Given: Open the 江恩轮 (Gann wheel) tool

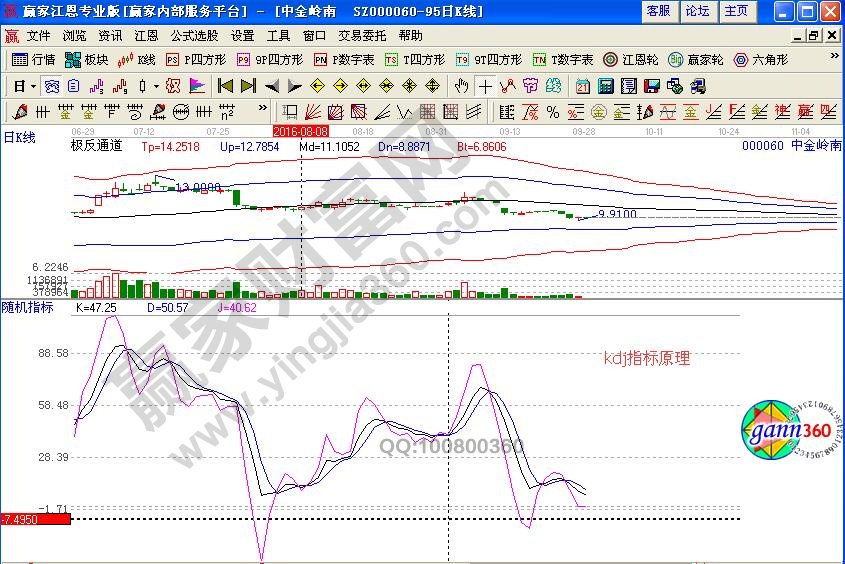Looking at the screenshot, I should pos(632,59).
